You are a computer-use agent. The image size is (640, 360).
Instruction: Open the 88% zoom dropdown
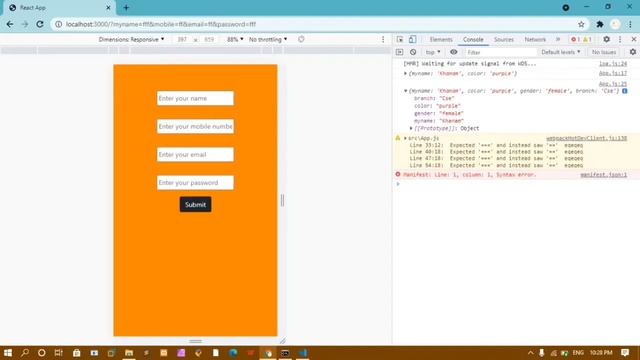click(235, 40)
